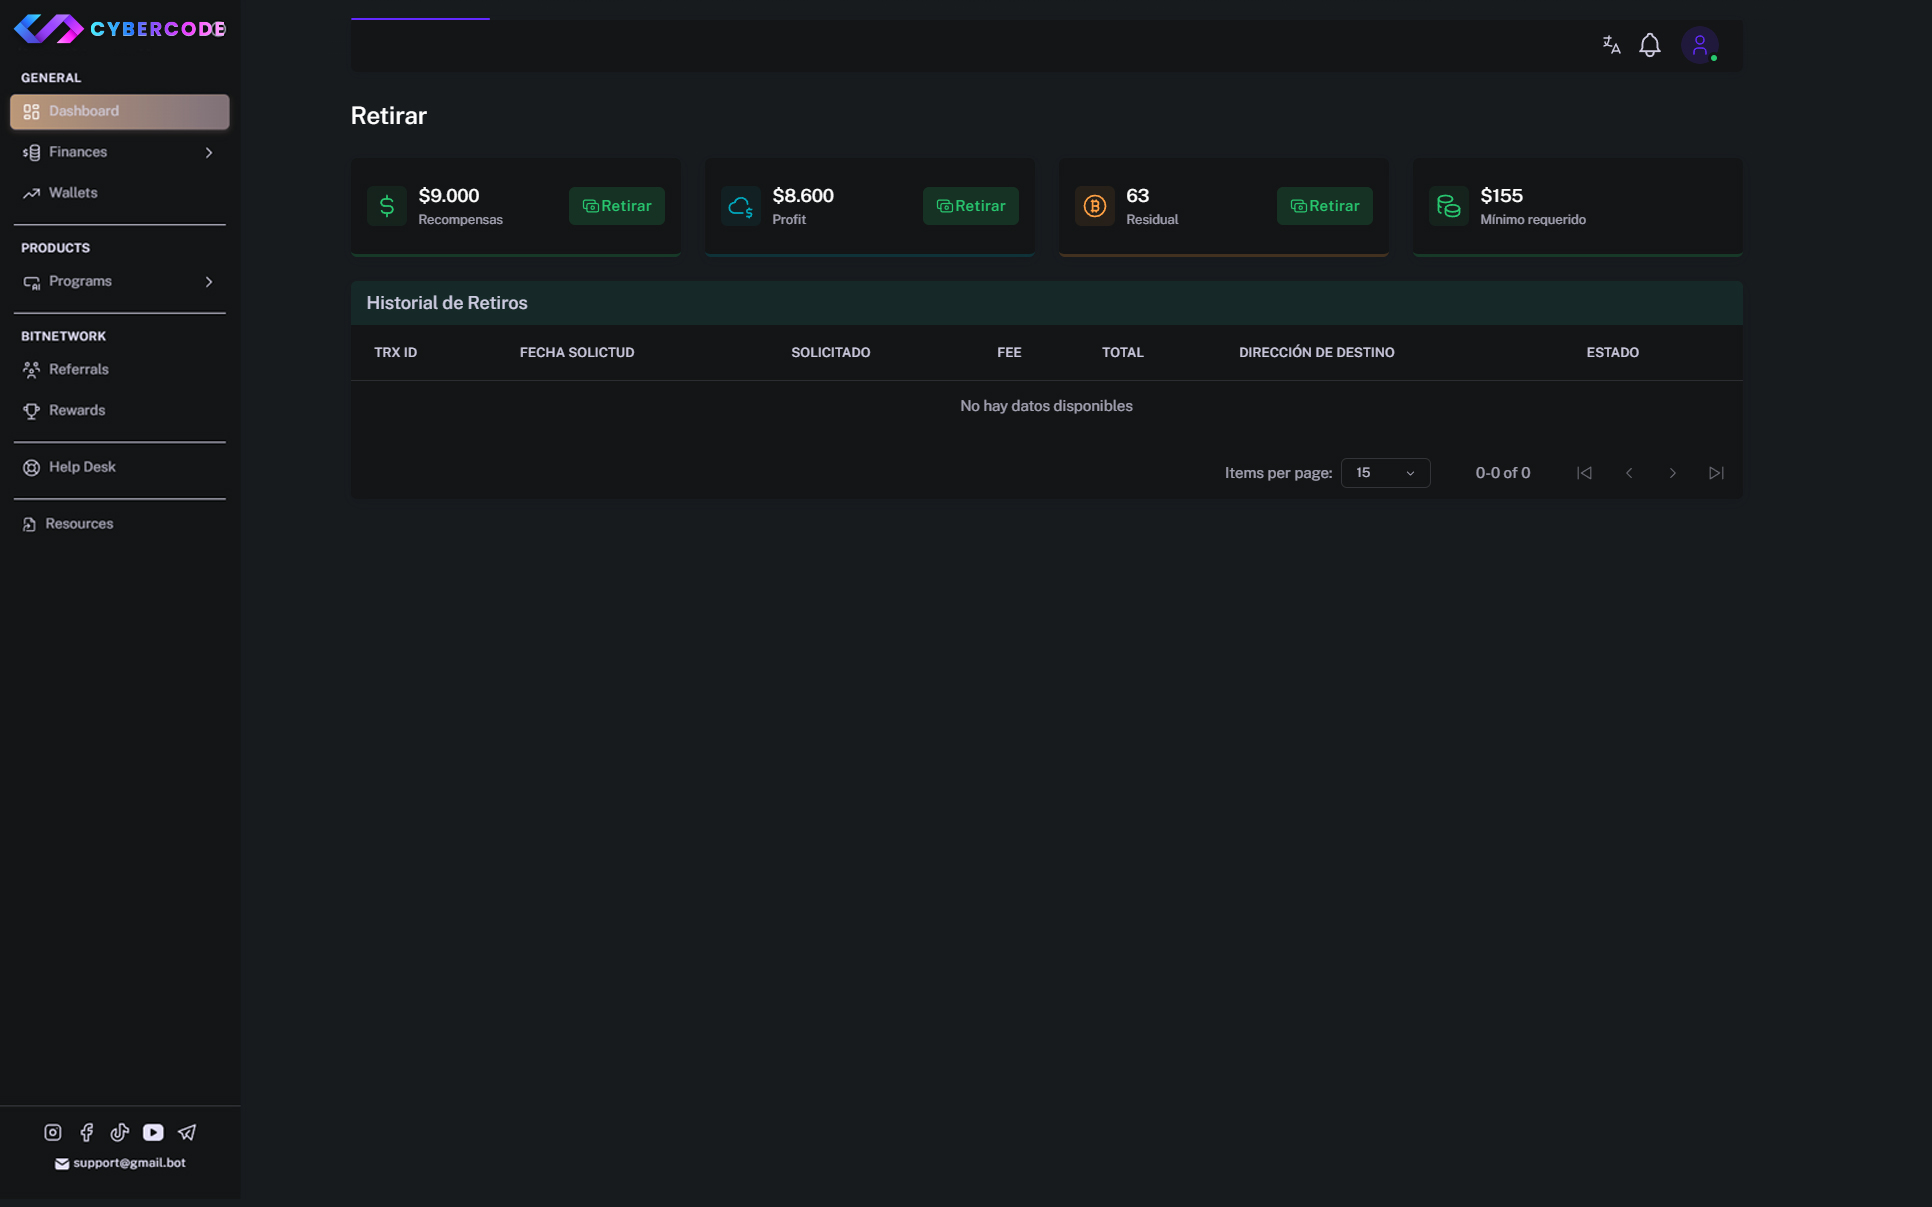The height and width of the screenshot is (1207, 1932).
Task: Go to last page of table
Action: (x=1716, y=473)
